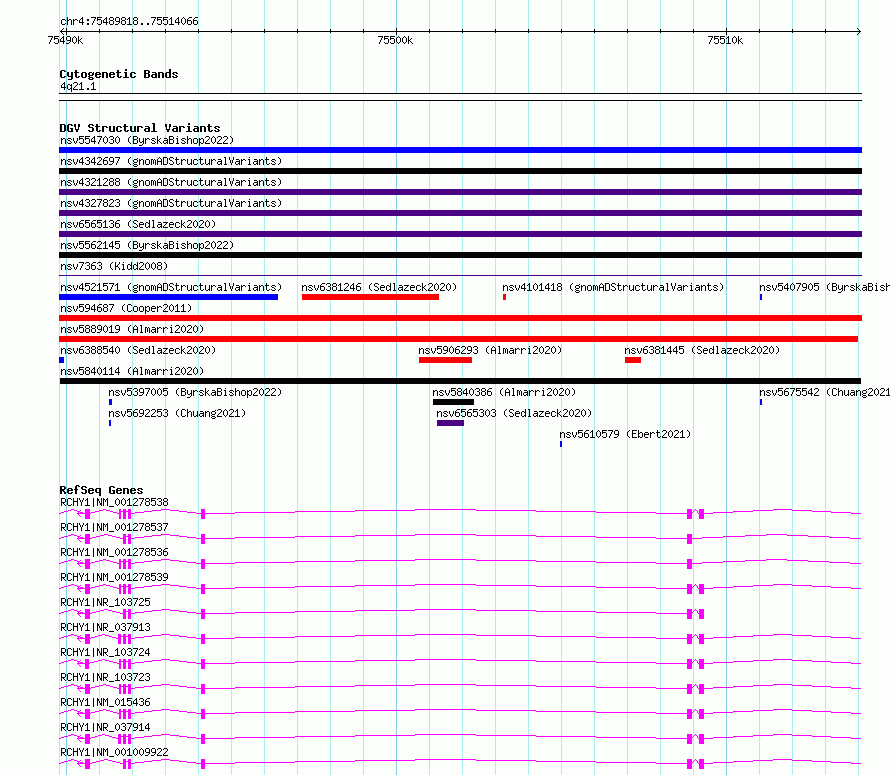
Task: Click nsv5397005 (ByrskaBishop2022) label
Action: click(195, 392)
